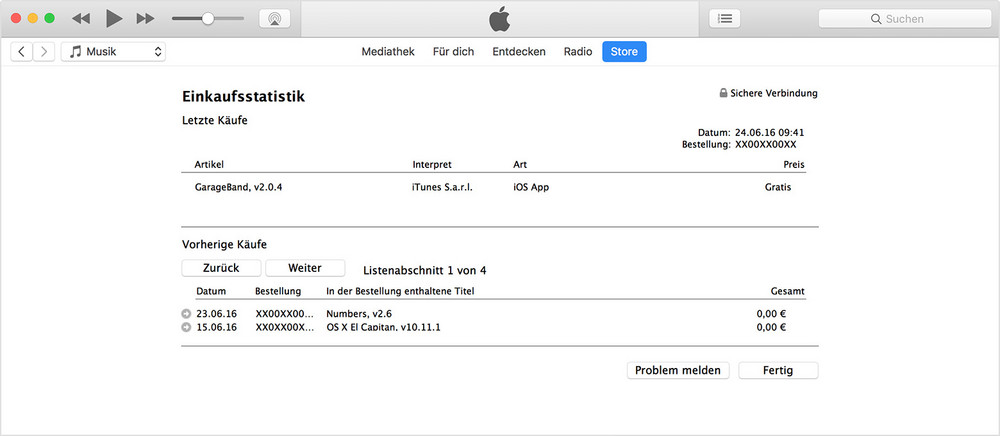The image size is (1000, 436).
Task: Click the 'Gesamt' column header
Action: (788, 291)
